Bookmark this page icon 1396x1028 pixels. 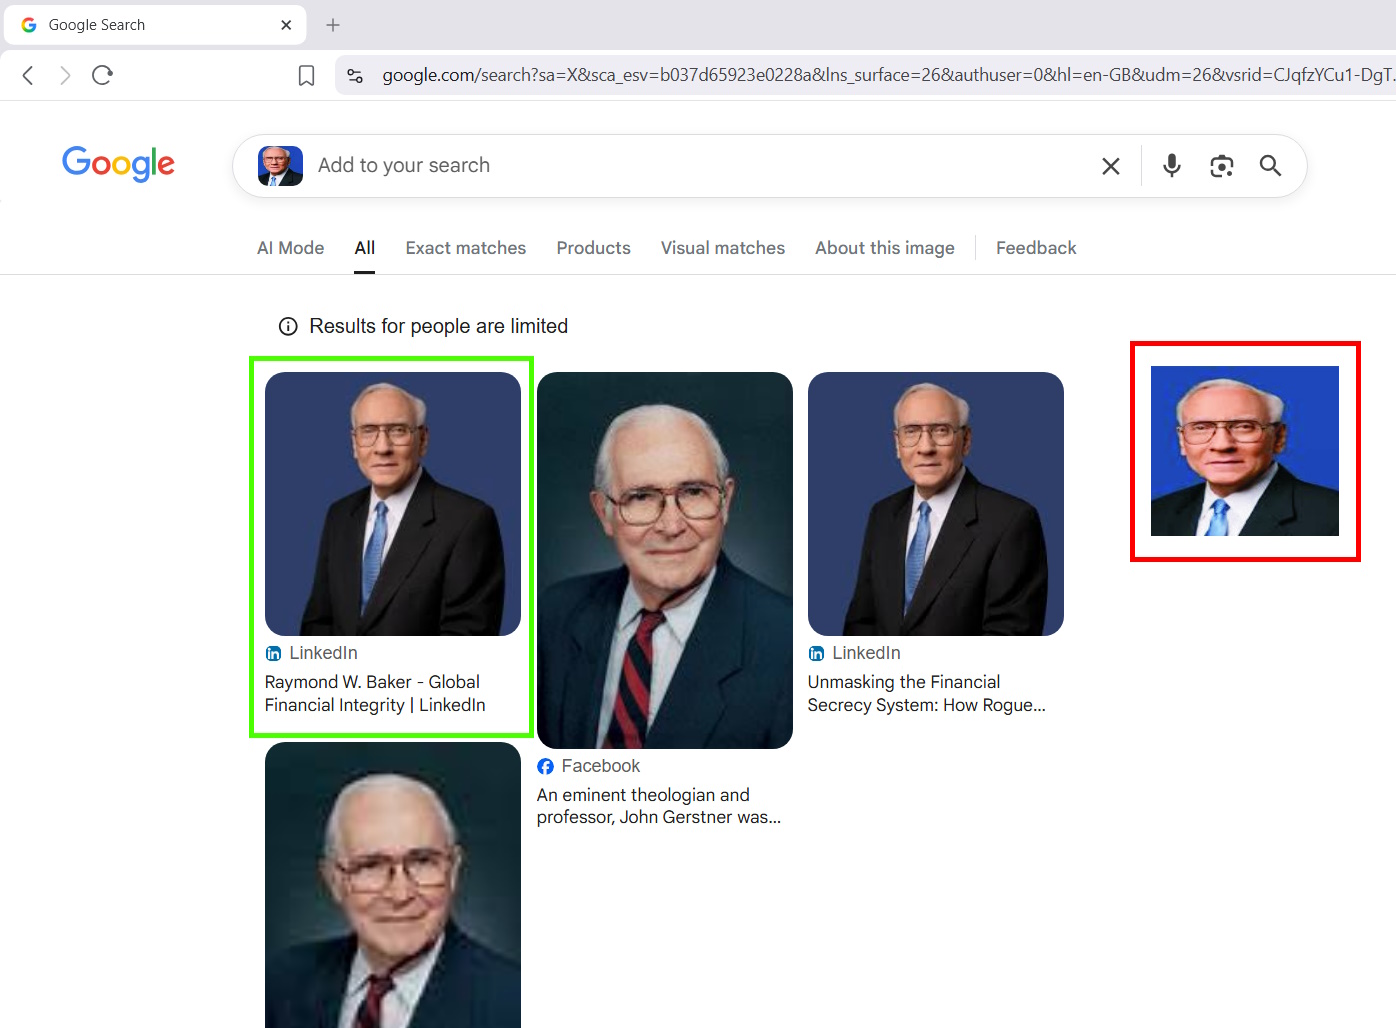pos(307,76)
